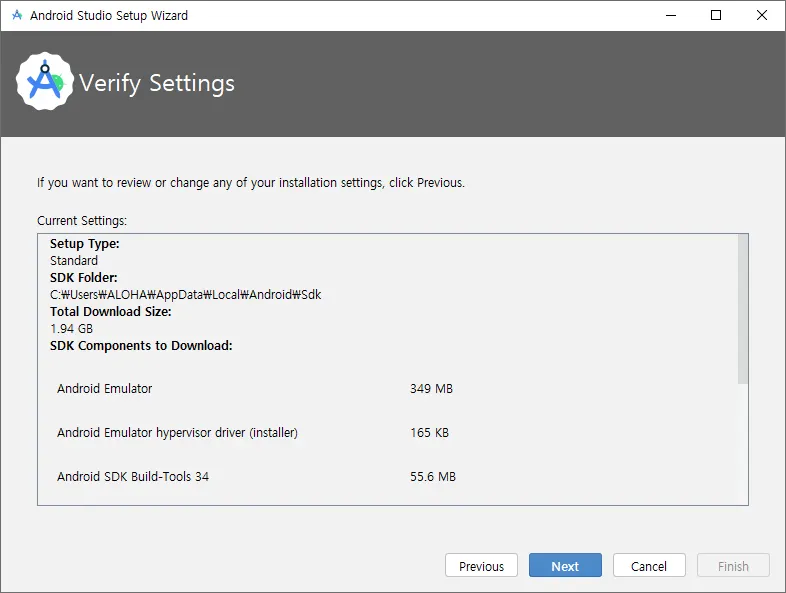Close the Setup Wizard window
Screen dimensions: 786x593
[762, 16]
